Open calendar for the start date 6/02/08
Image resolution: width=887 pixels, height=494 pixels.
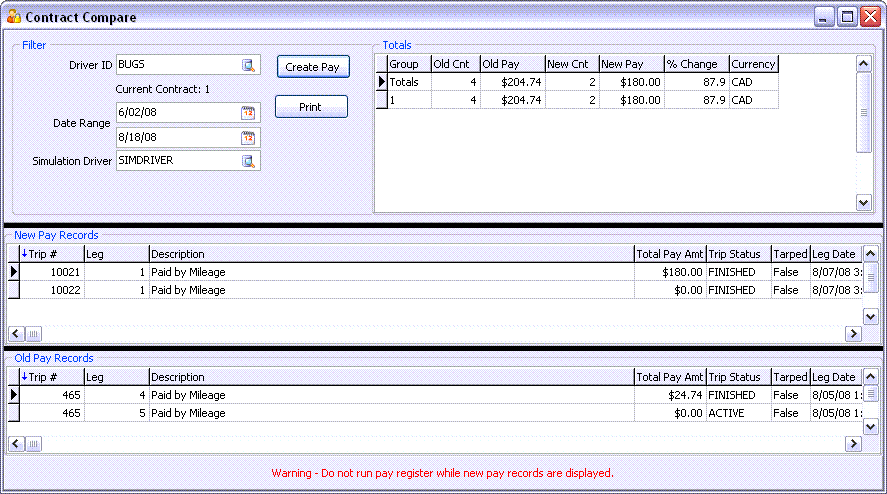(x=248, y=113)
